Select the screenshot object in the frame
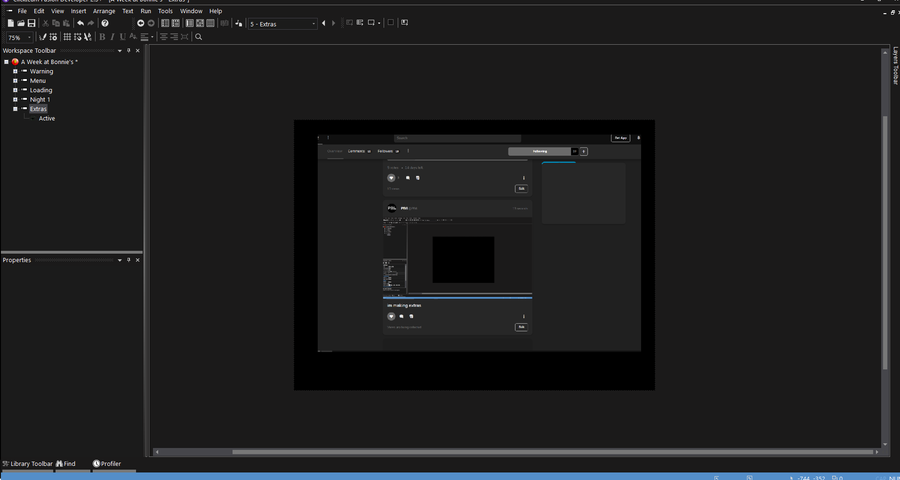This screenshot has width=900, height=480. click(479, 243)
